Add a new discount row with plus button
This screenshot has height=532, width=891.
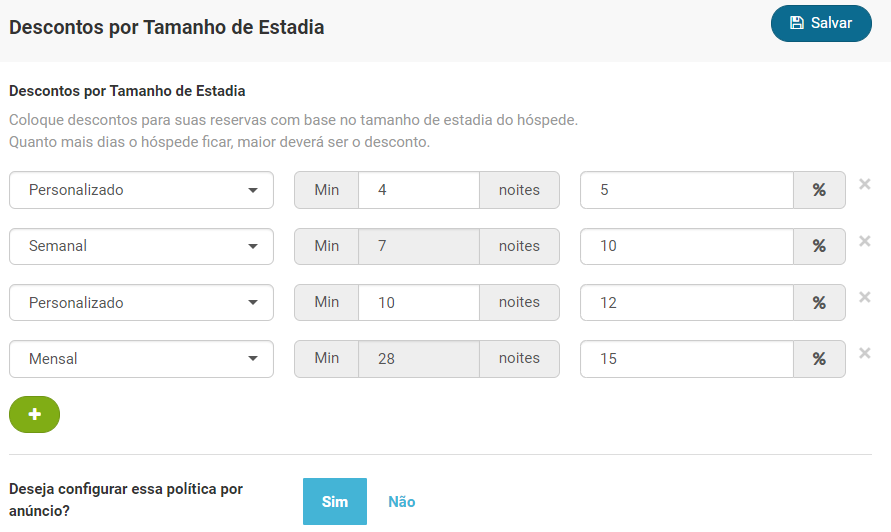[x=35, y=414]
